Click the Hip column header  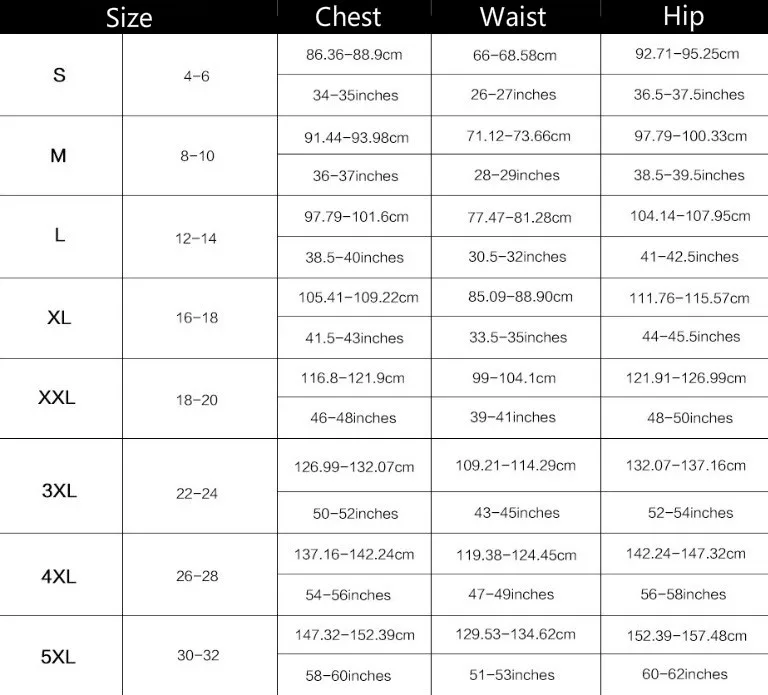coord(683,17)
